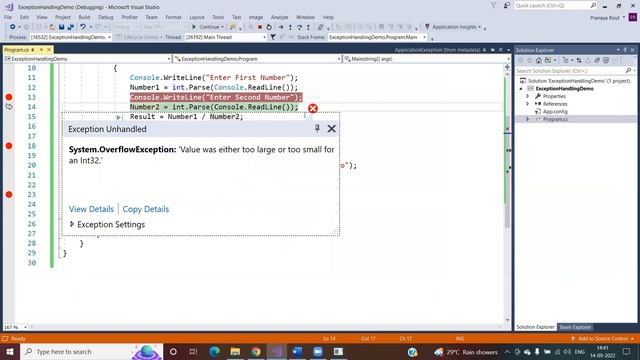Open File Explorer from the taskbar
The image size is (640, 360).
tap(235, 351)
